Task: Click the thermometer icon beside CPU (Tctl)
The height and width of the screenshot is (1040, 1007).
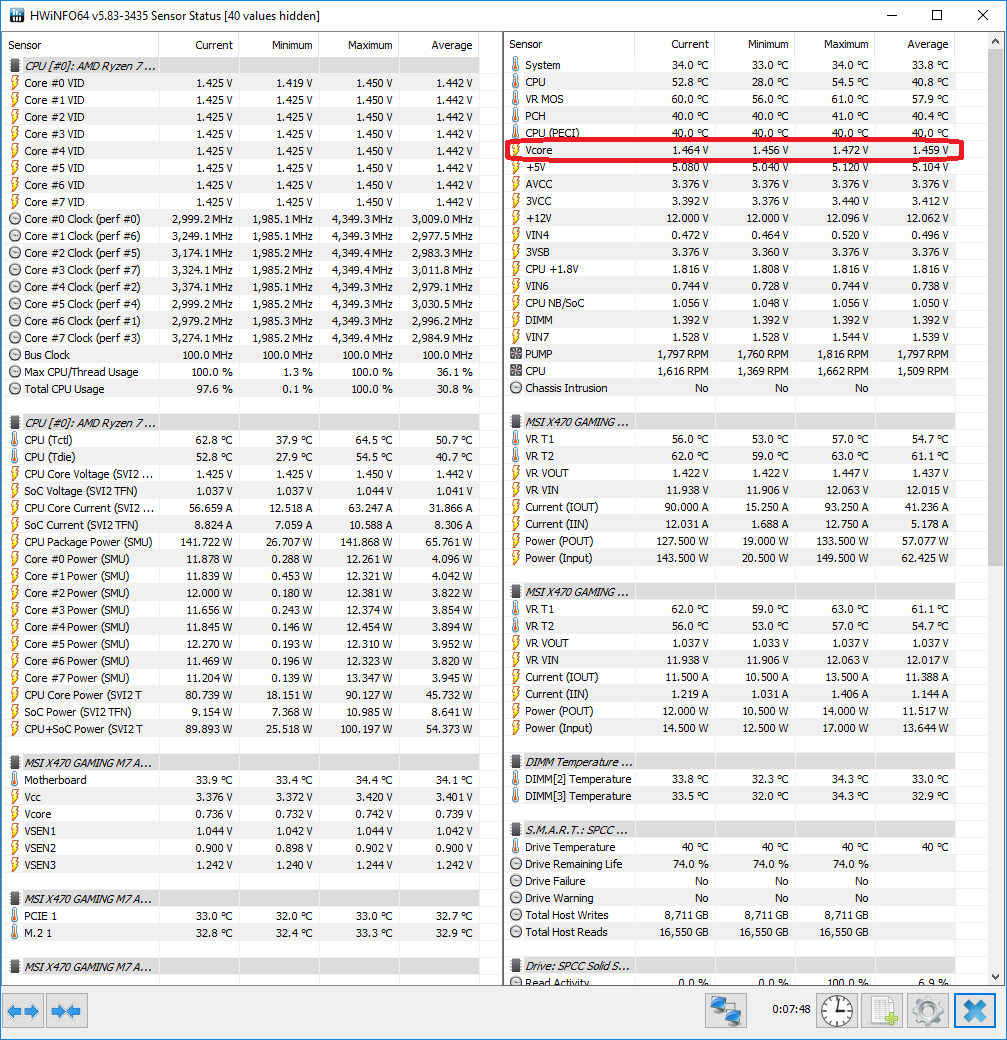Action: point(15,440)
